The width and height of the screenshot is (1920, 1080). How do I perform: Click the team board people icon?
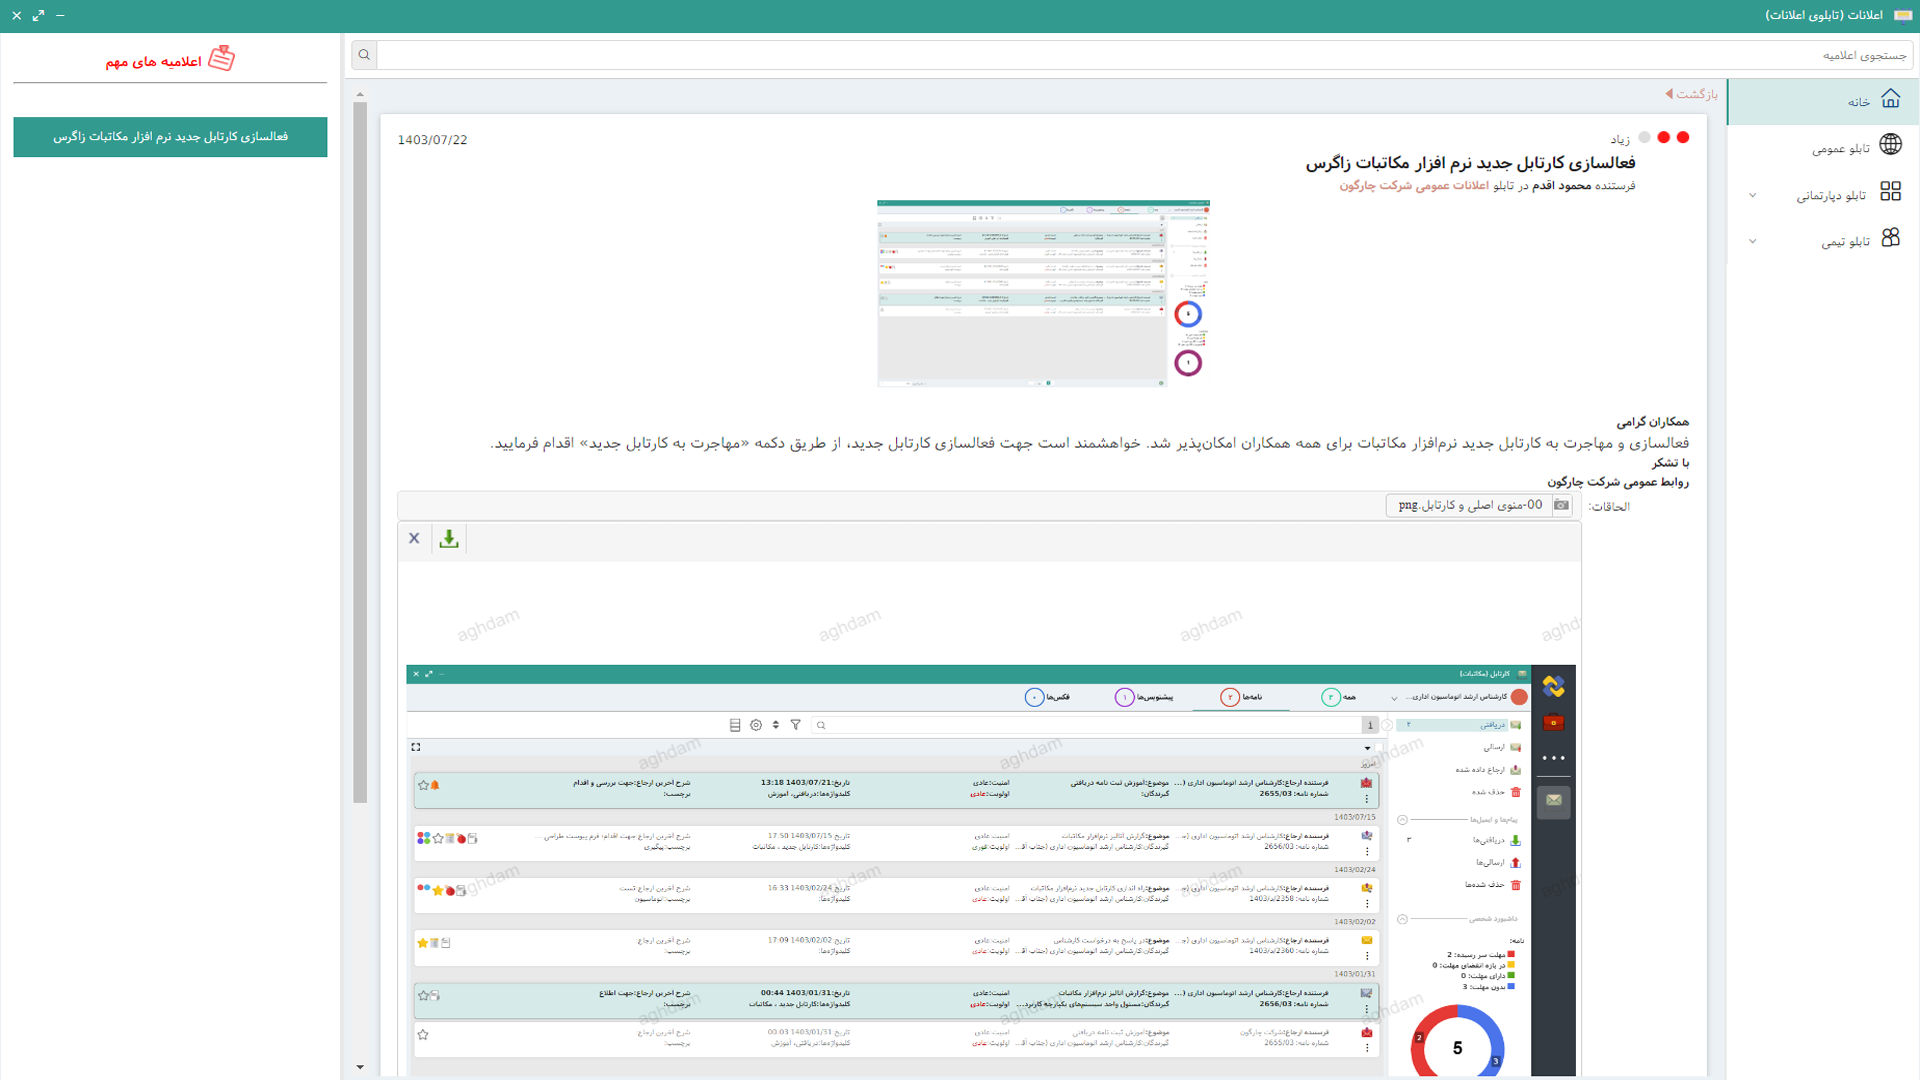pyautogui.click(x=1890, y=238)
